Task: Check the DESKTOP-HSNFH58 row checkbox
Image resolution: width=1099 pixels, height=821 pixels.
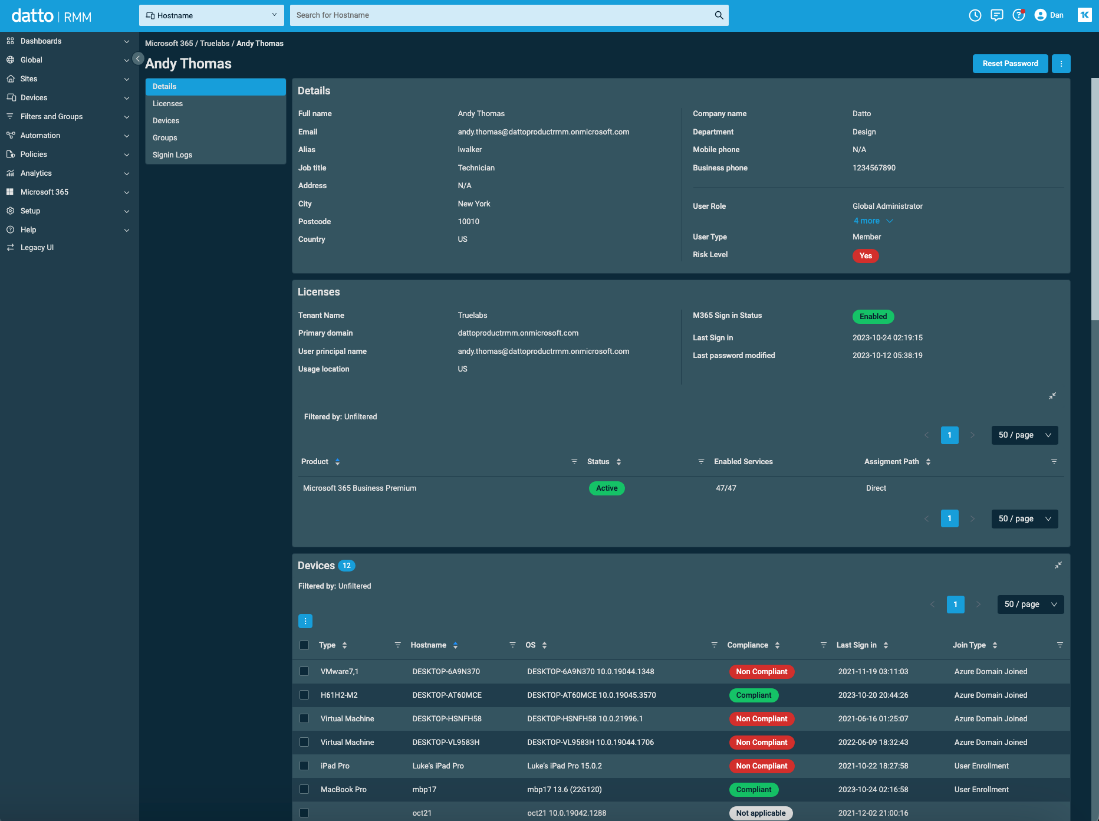Action: click(304, 718)
